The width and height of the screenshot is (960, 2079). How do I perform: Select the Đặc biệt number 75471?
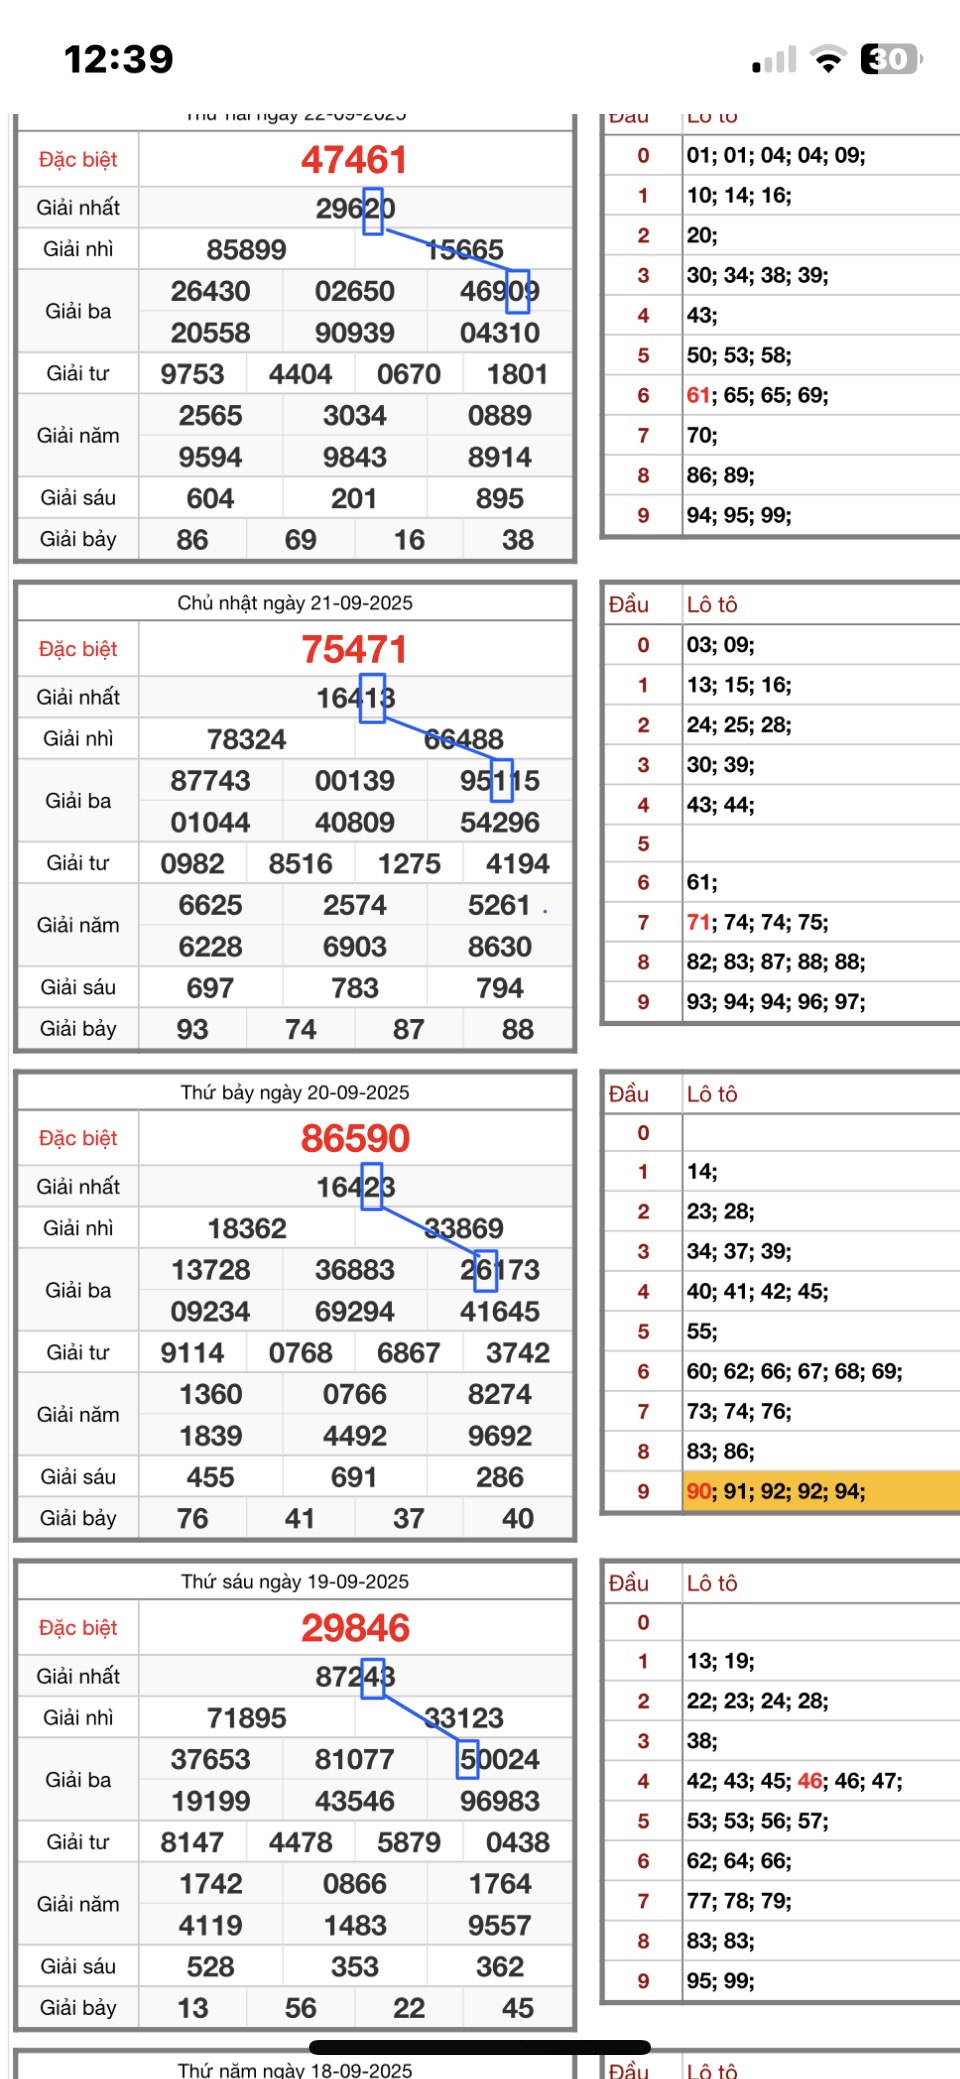coord(354,650)
